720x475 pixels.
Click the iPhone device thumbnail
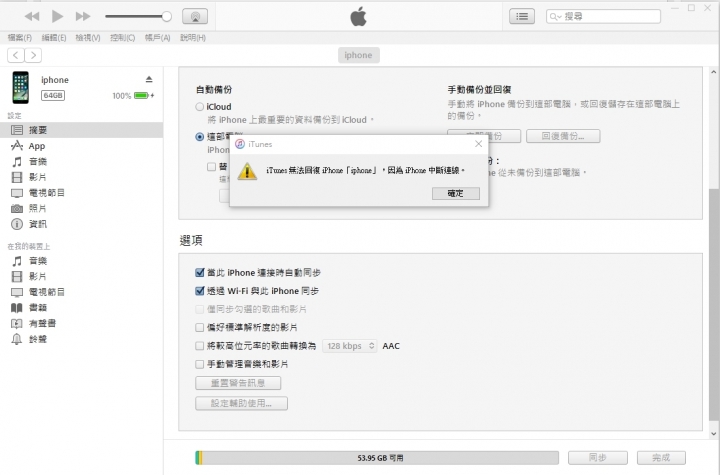(x=21, y=87)
